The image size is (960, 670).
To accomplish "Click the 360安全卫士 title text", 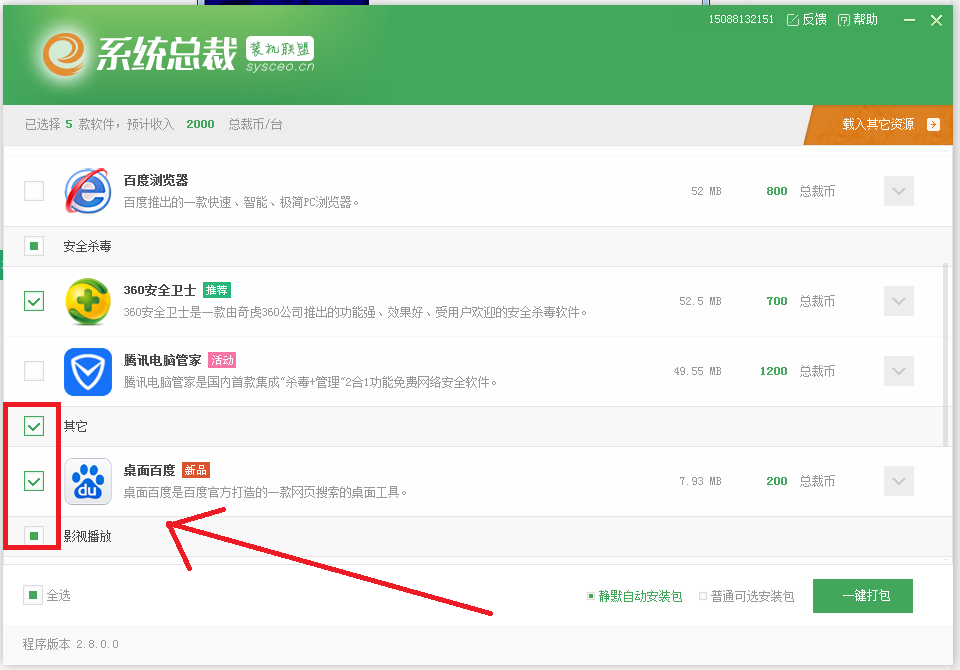I will (159, 290).
